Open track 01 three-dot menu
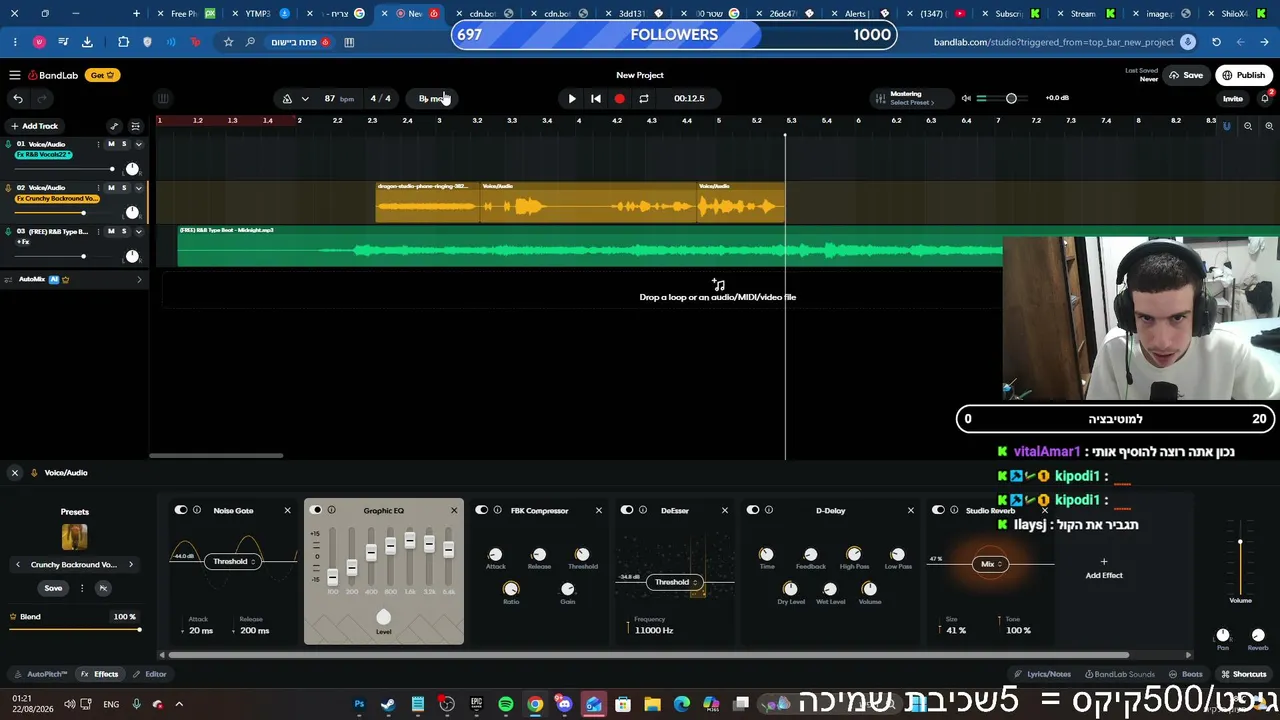The height and width of the screenshot is (720, 1280). (98, 144)
